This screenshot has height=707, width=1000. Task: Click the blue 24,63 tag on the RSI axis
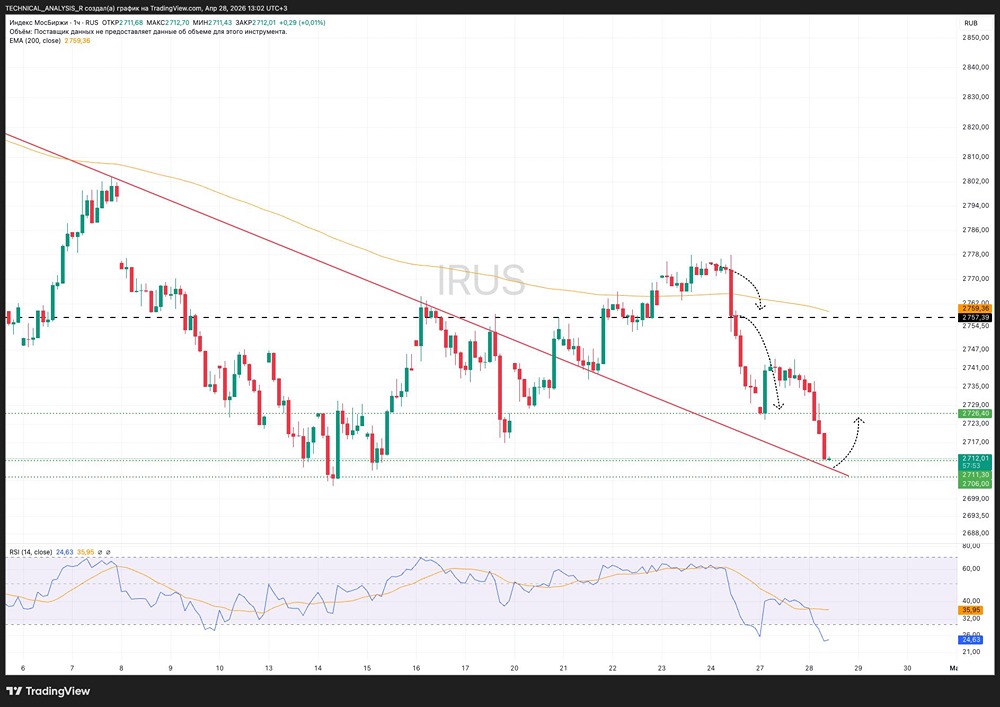point(971,639)
